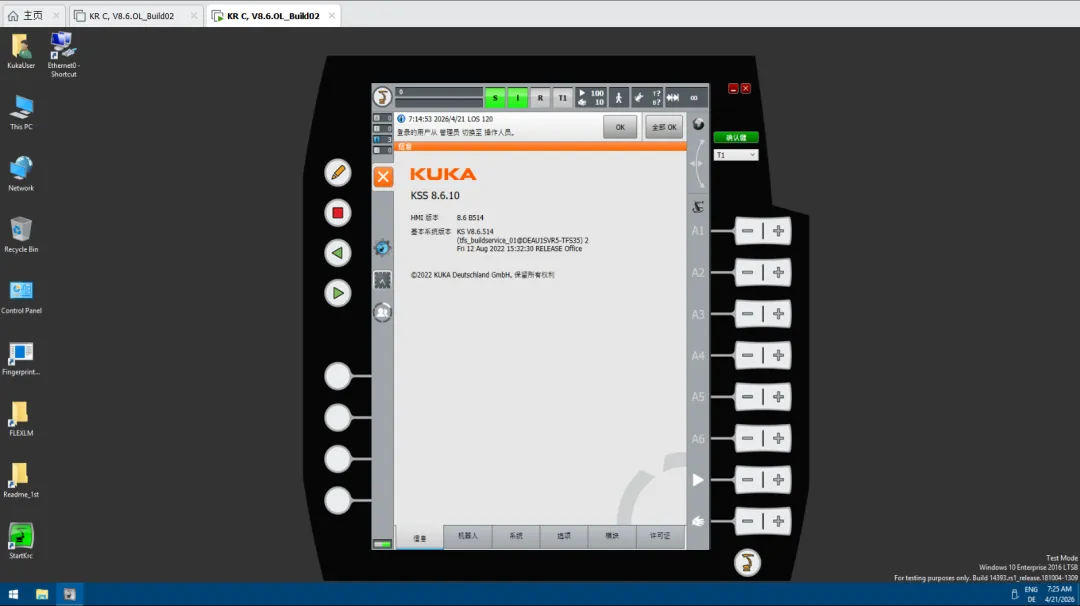This screenshot has width=1080, height=606.
Task: Click the A2 minus jog key
Action: coord(748,273)
